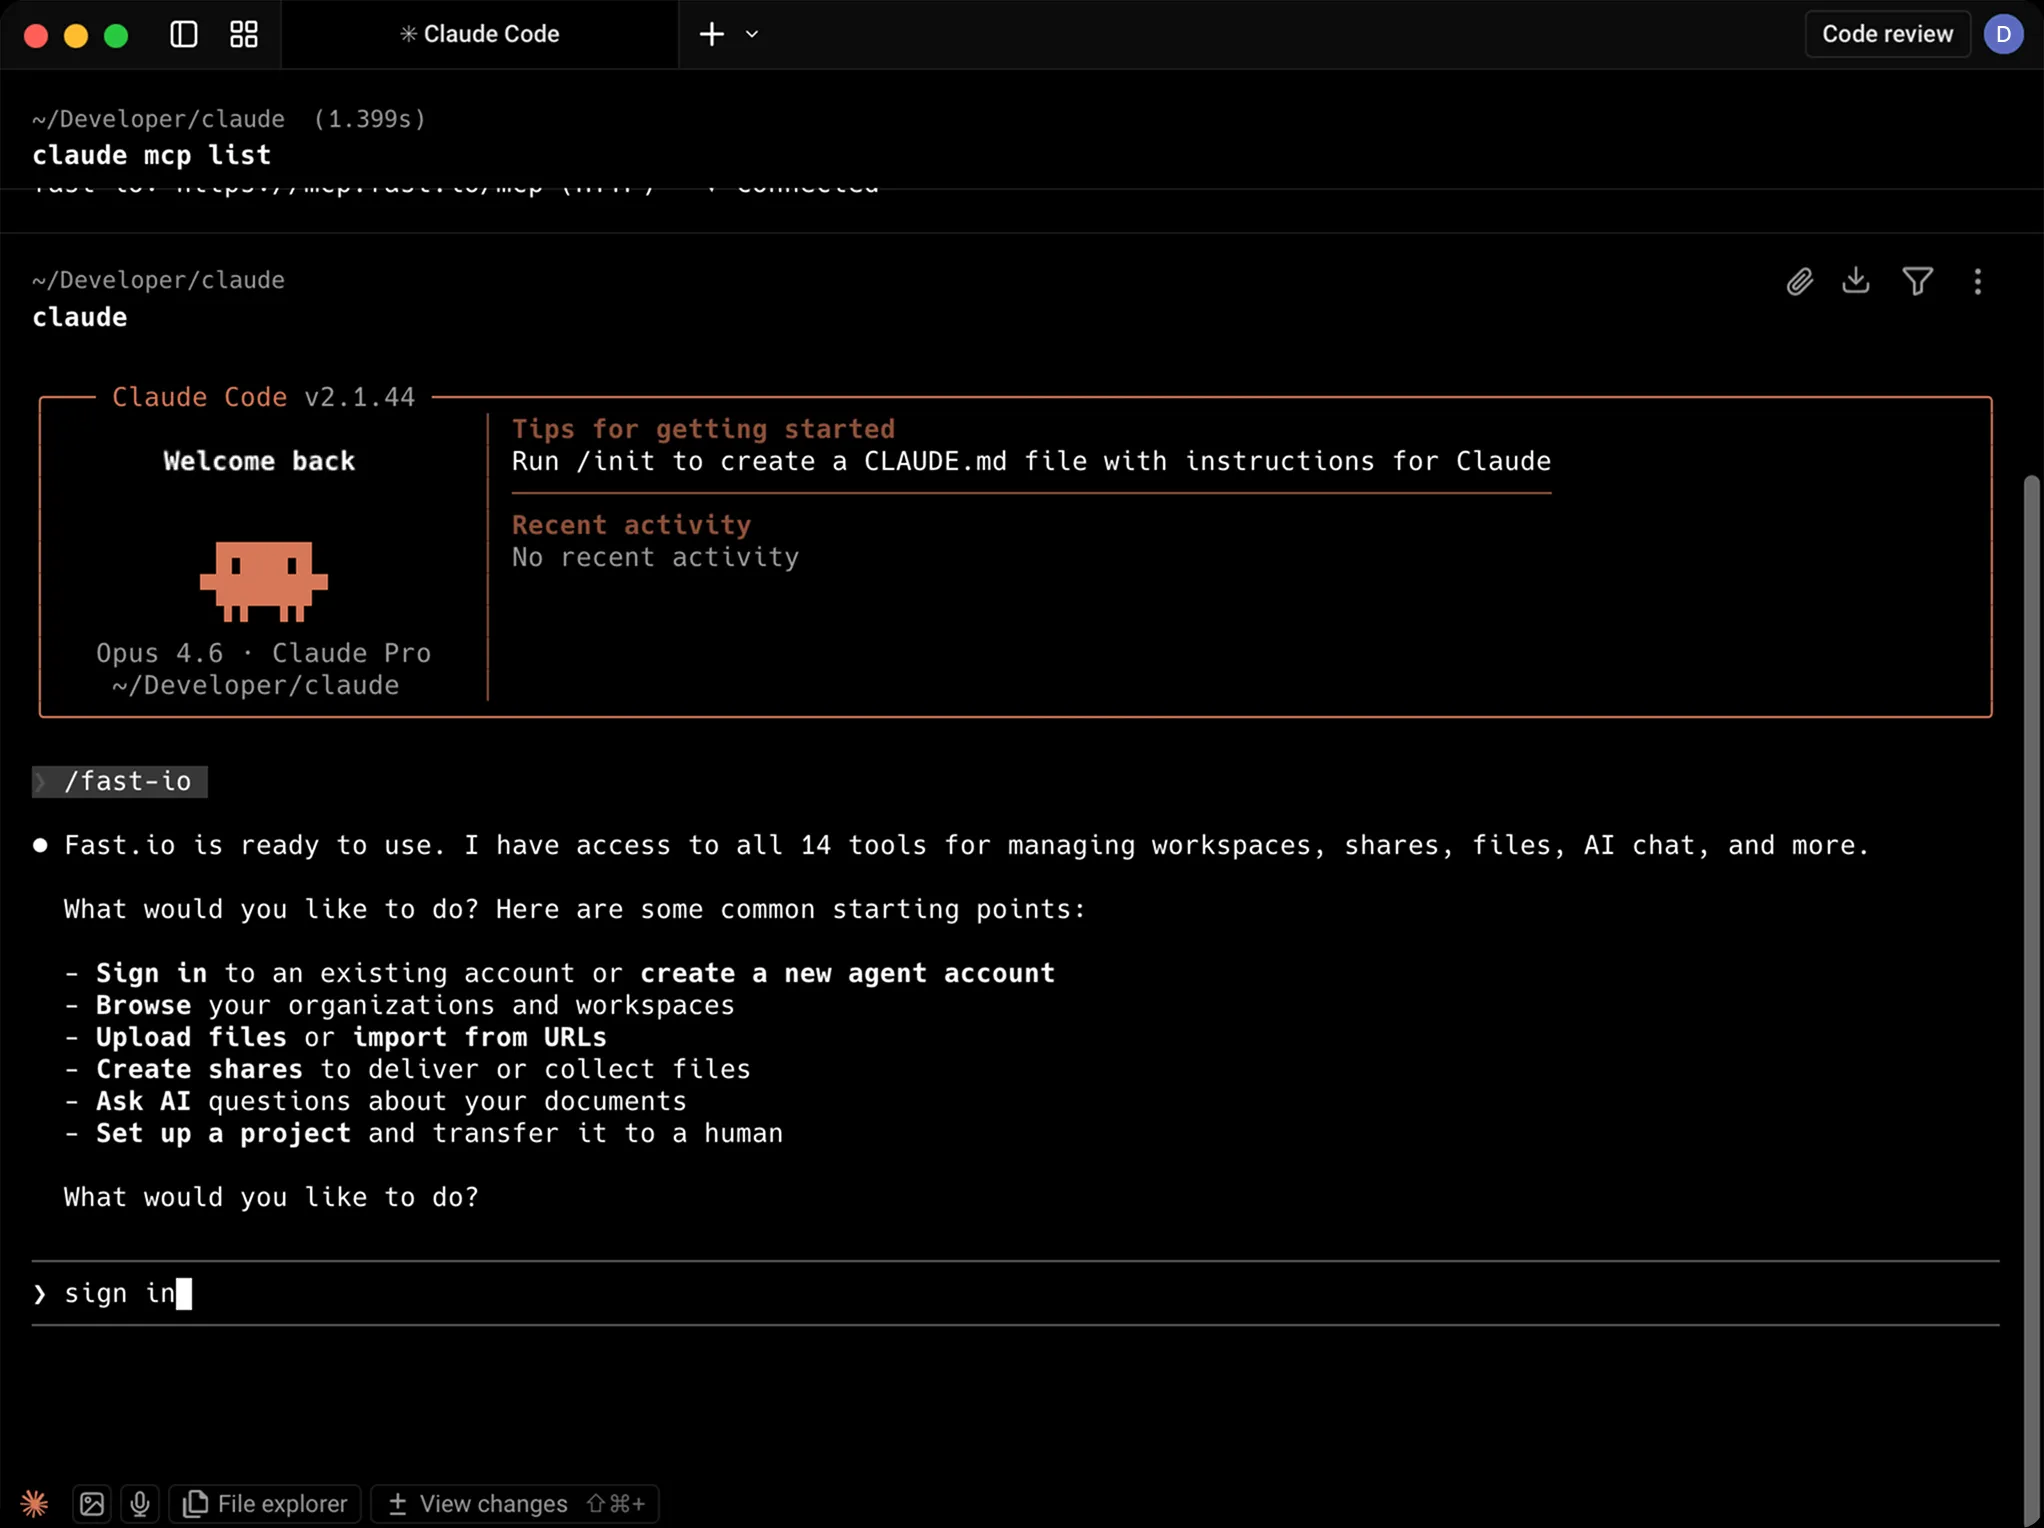Click the attach image icon
This screenshot has width=2044, height=1528.
(92, 1503)
